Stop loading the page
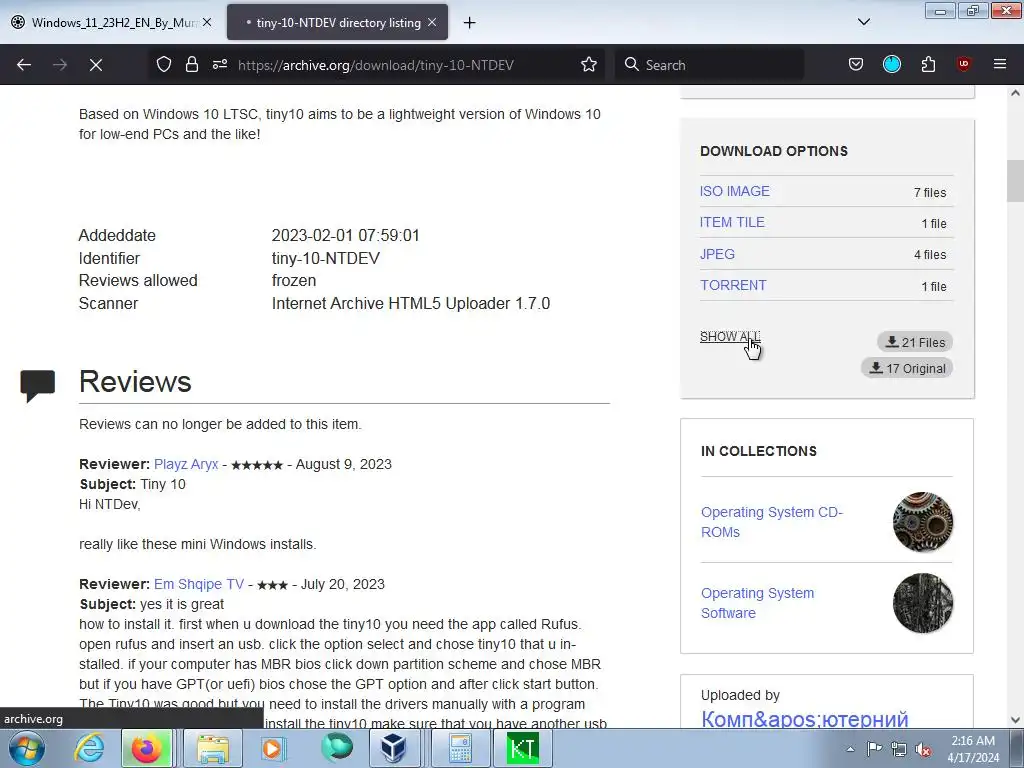1024x768 pixels. pos(95,65)
